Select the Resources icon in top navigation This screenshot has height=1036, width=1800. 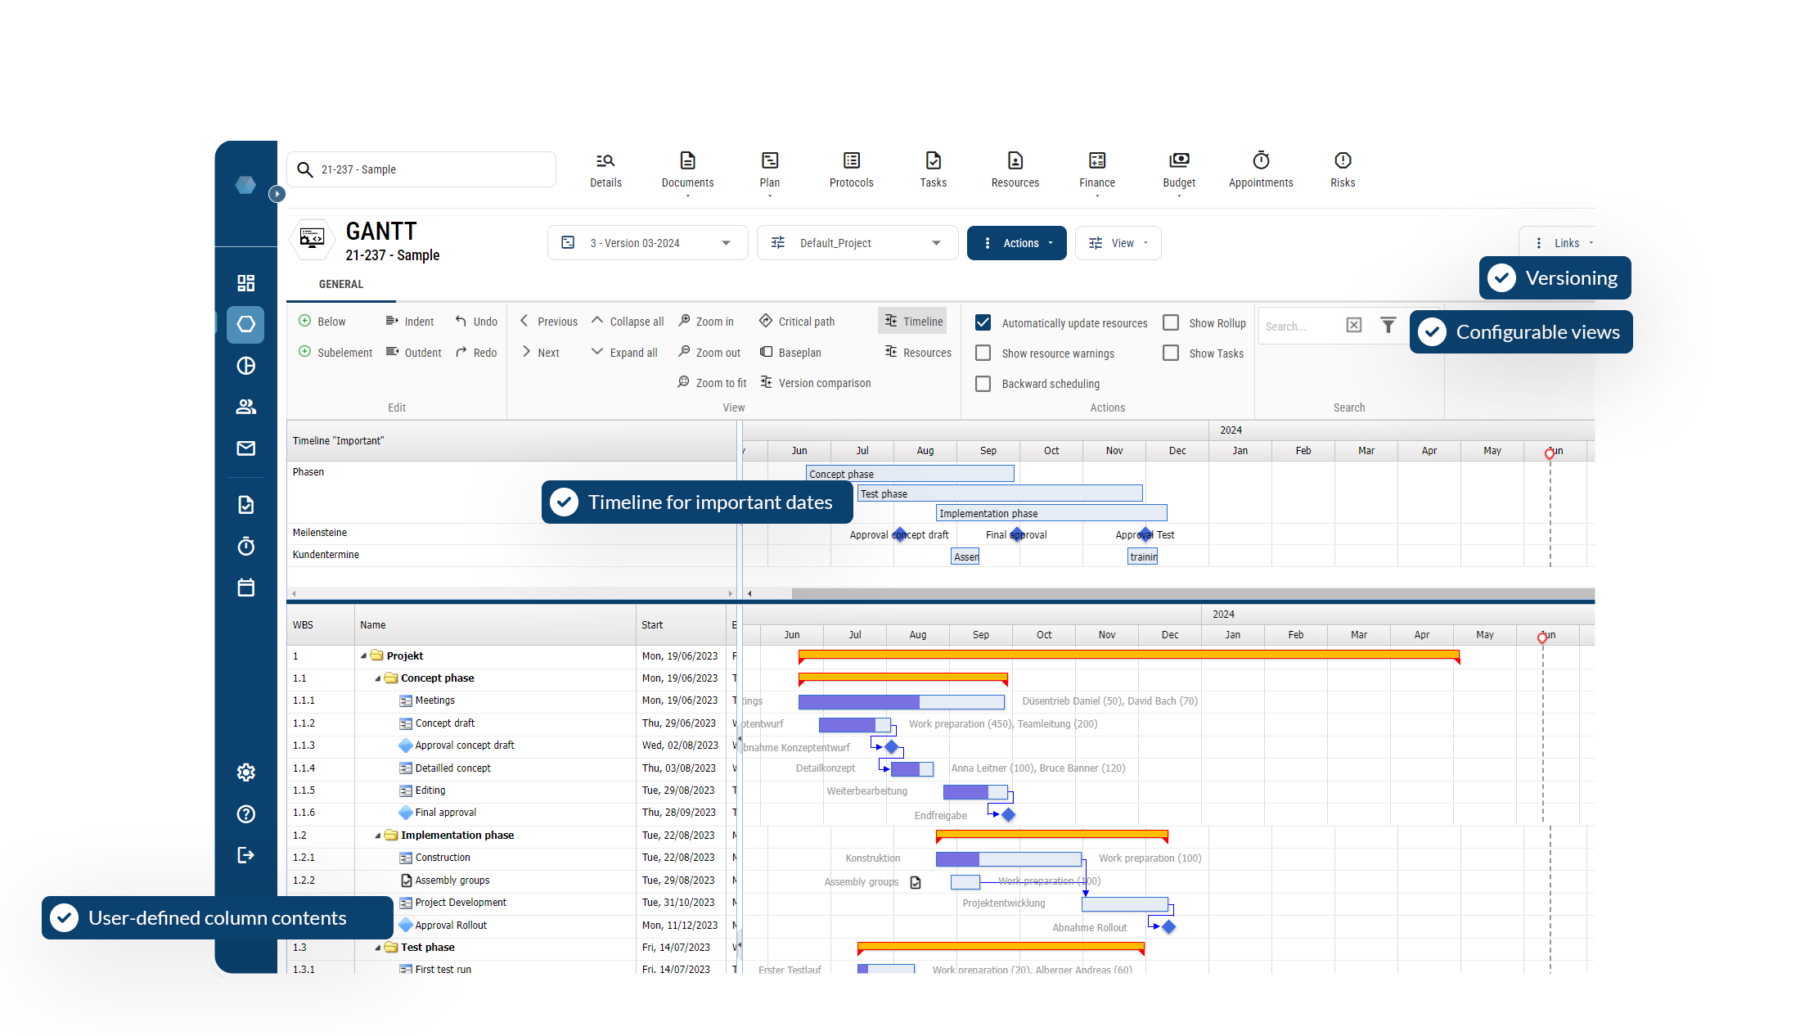(1014, 170)
